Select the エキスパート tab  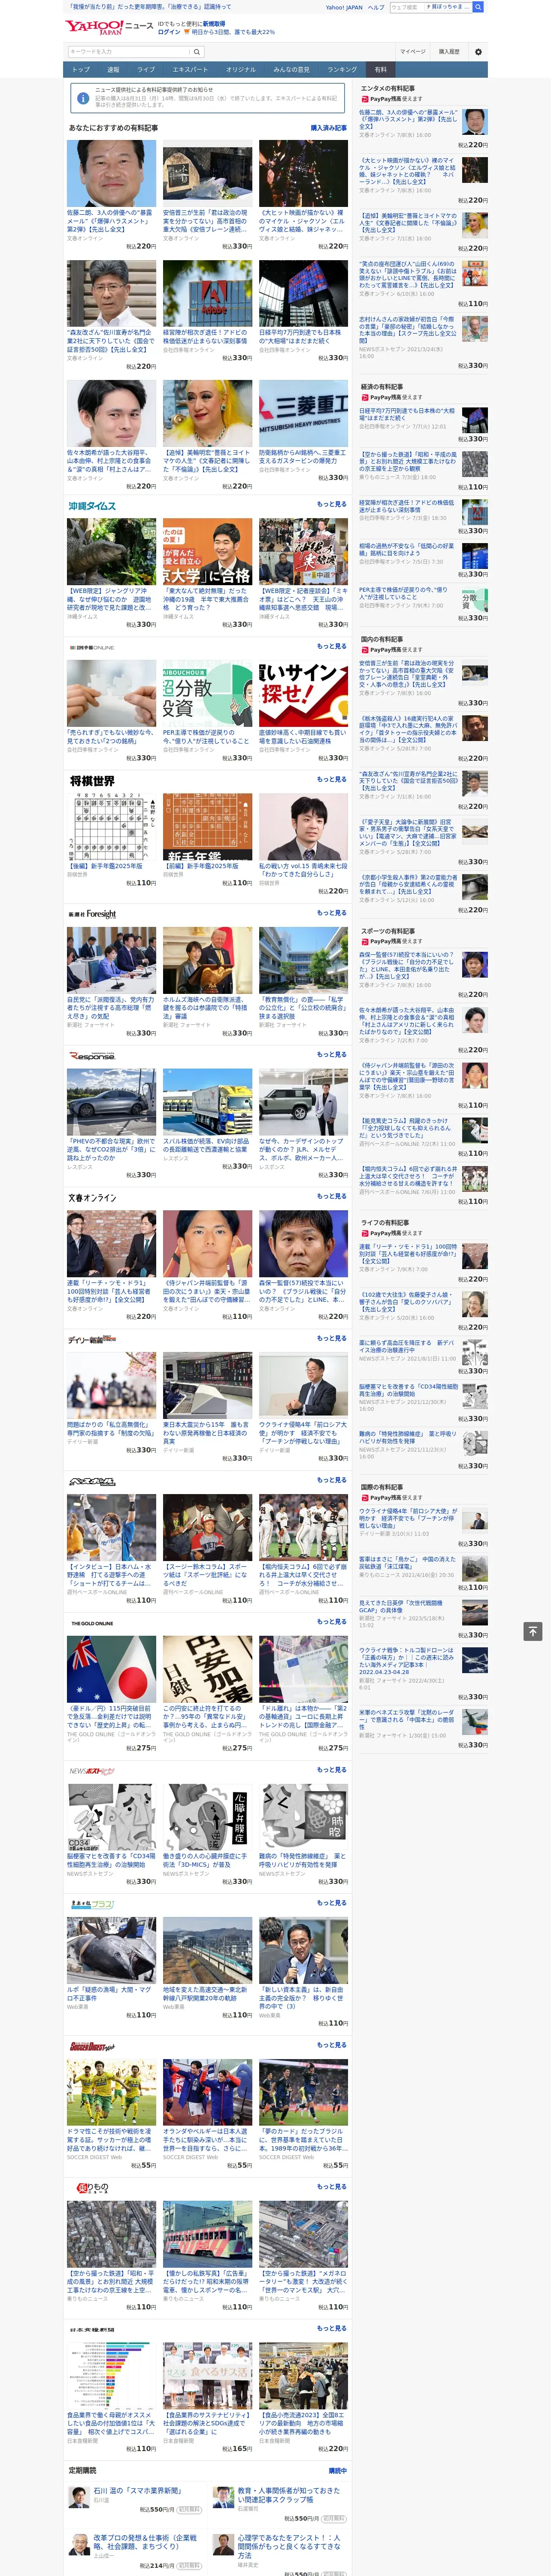190,70
